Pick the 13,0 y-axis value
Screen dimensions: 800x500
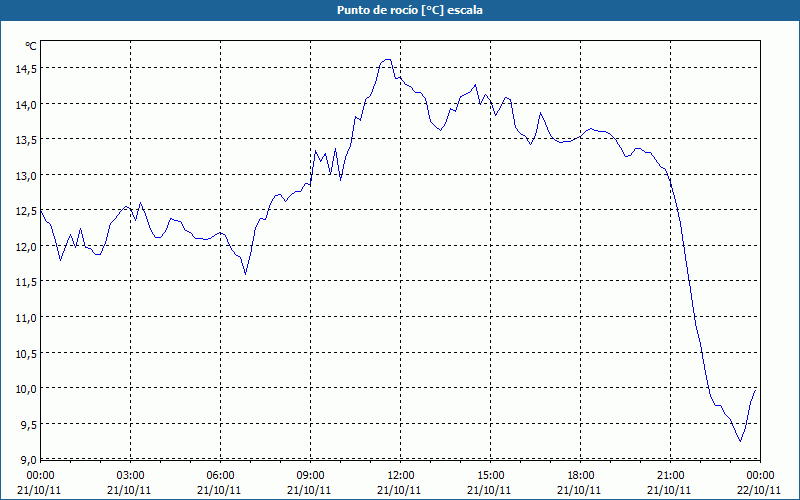26,175
